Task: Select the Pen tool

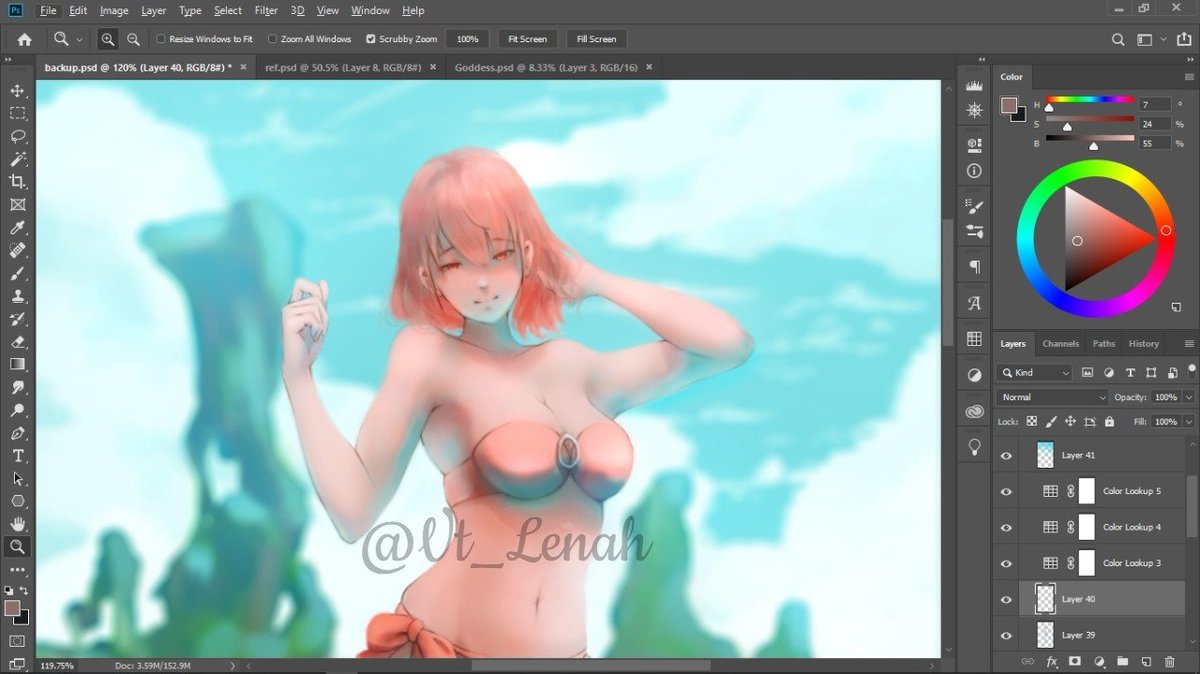Action: (x=17, y=433)
